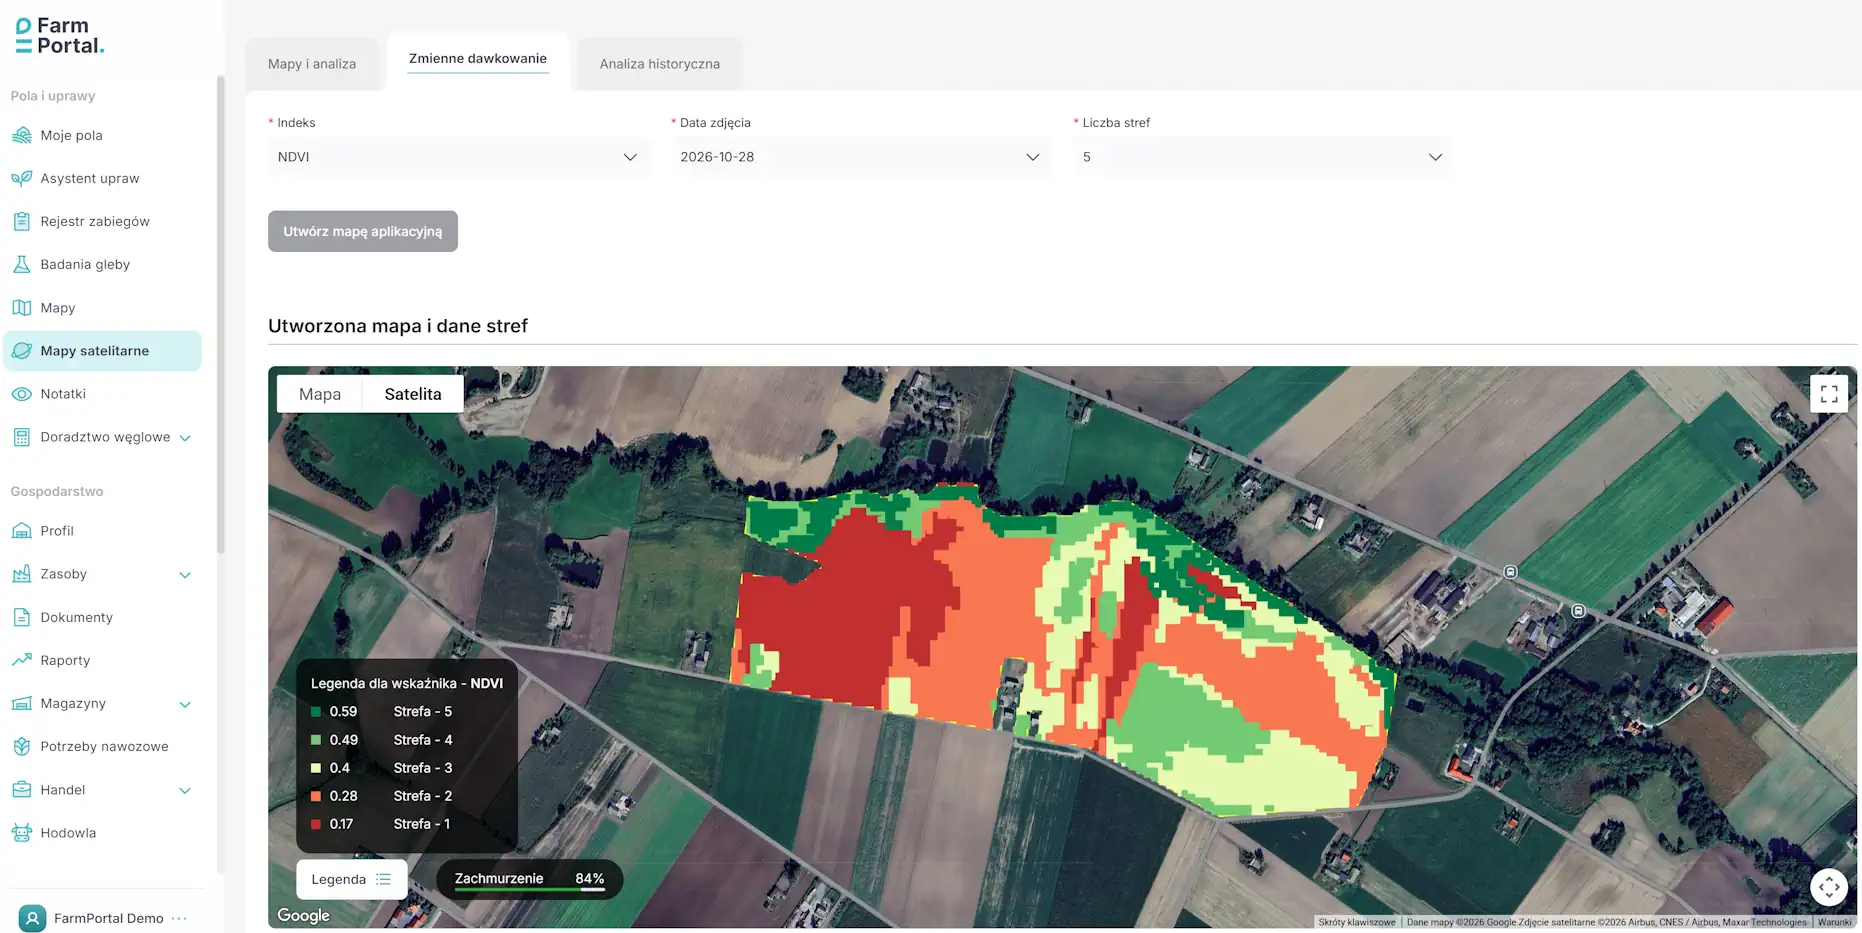Click Utwórz mapę aplikacyjną button
This screenshot has height=933, width=1862.
(x=363, y=231)
